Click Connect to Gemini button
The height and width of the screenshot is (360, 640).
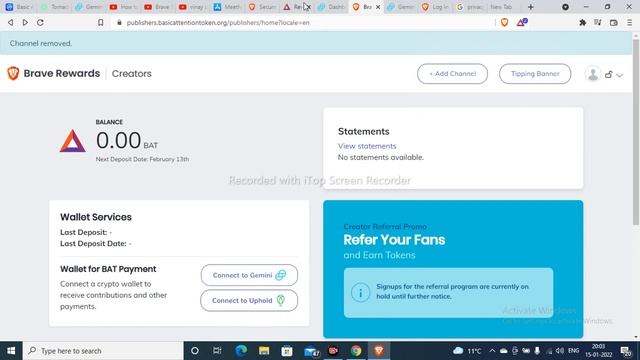249,275
